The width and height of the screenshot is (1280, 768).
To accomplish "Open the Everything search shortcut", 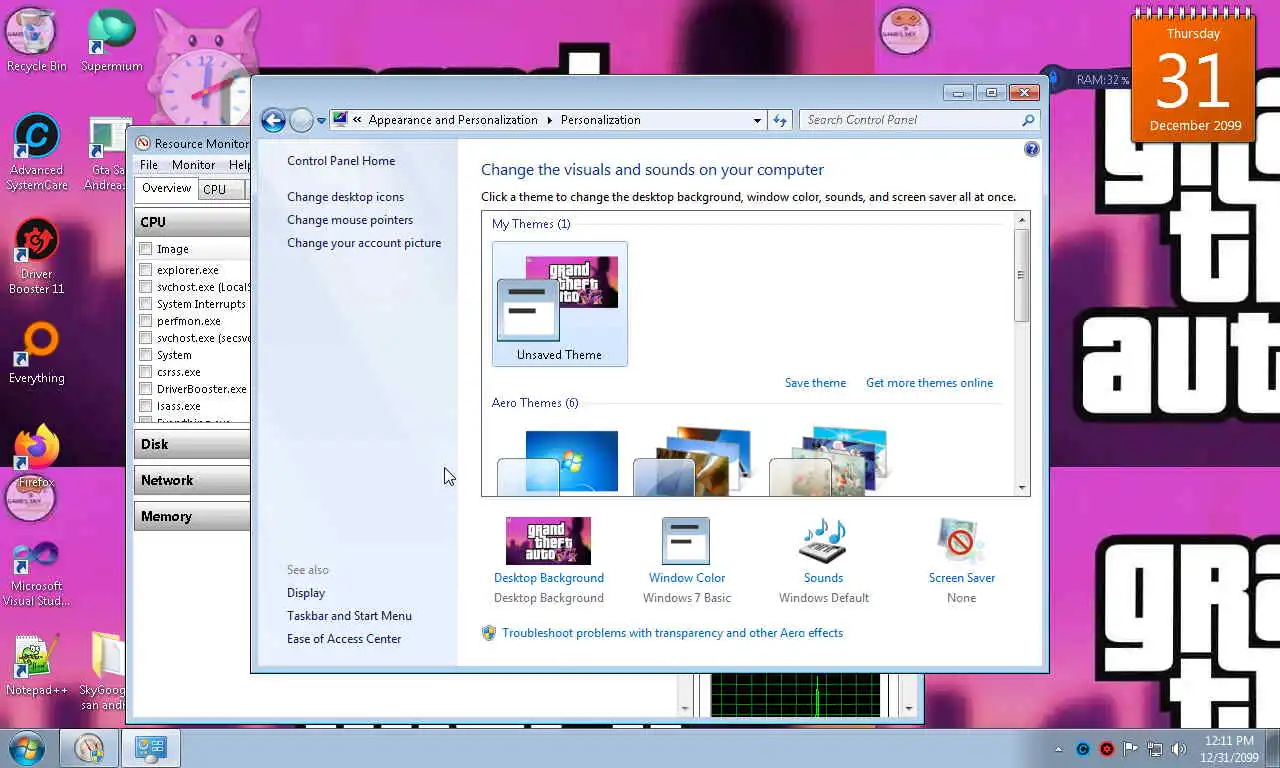I will click(x=36, y=353).
